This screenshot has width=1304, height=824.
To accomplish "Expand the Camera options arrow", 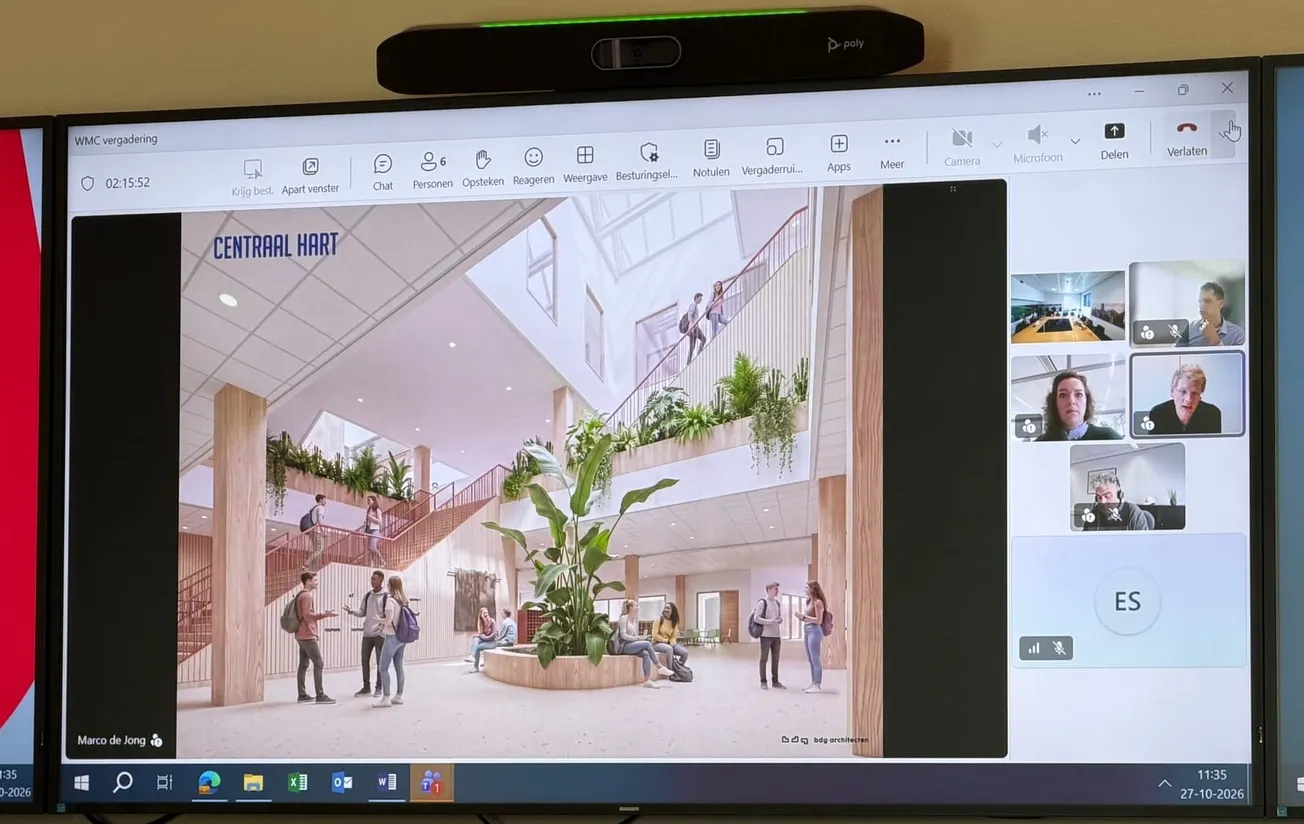I will click(997, 145).
